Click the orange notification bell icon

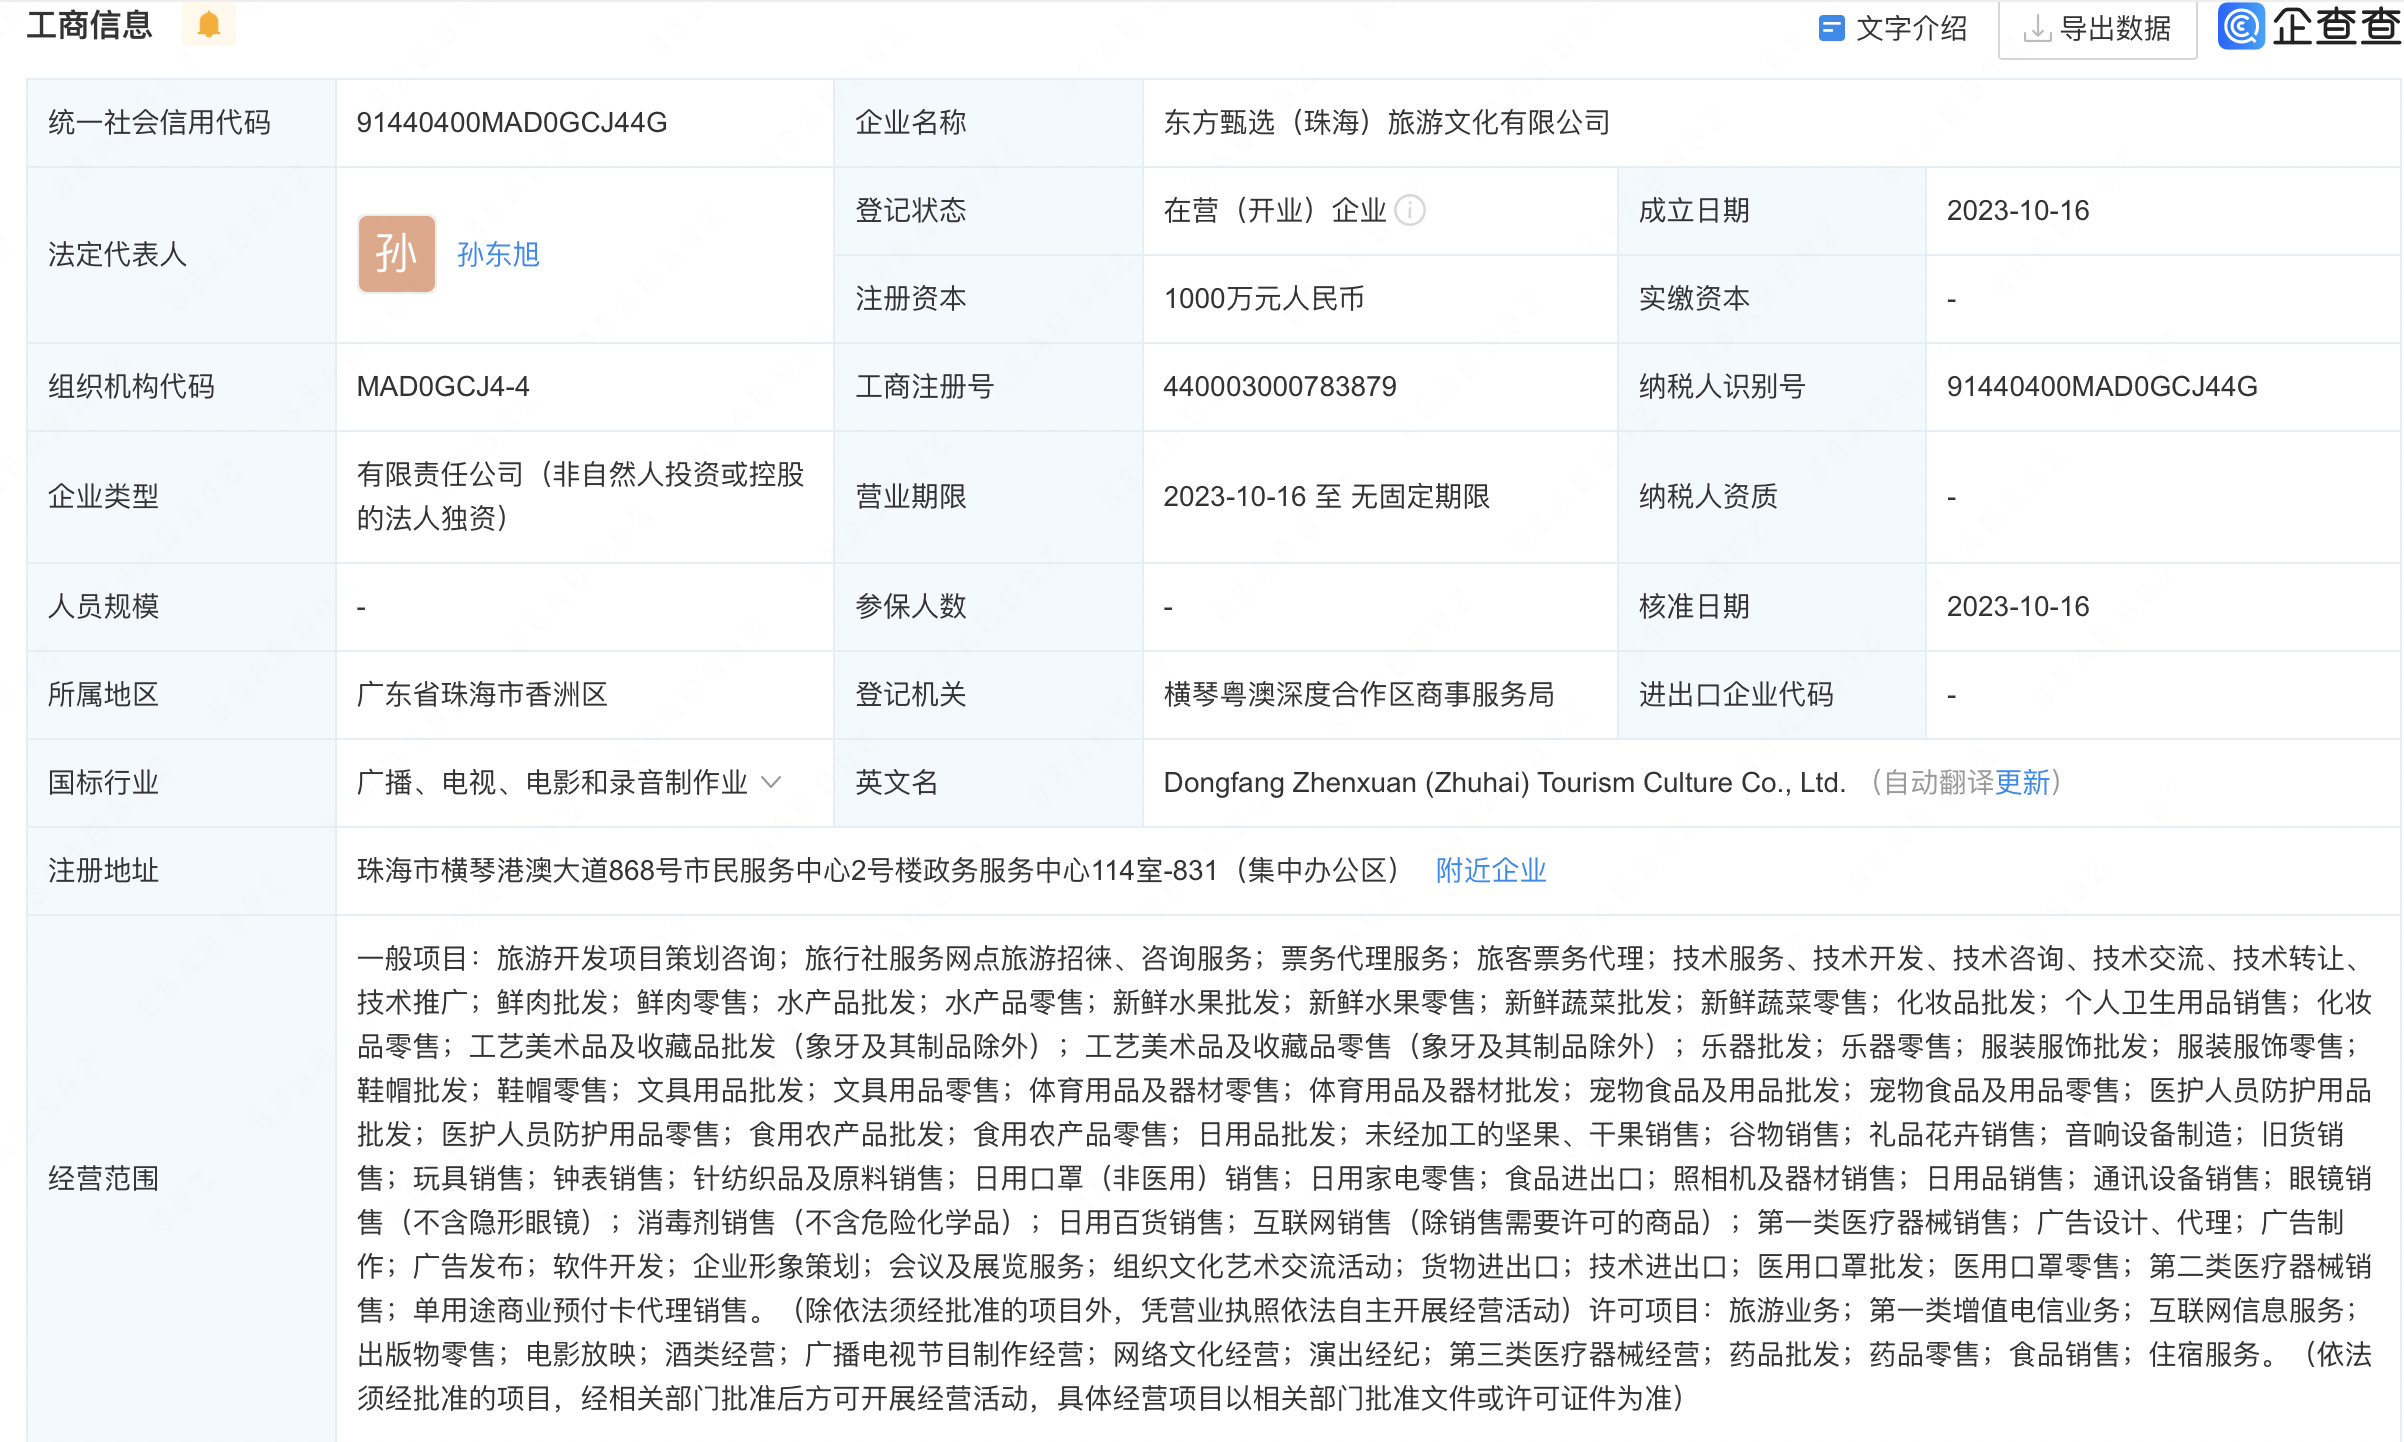(208, 25)
